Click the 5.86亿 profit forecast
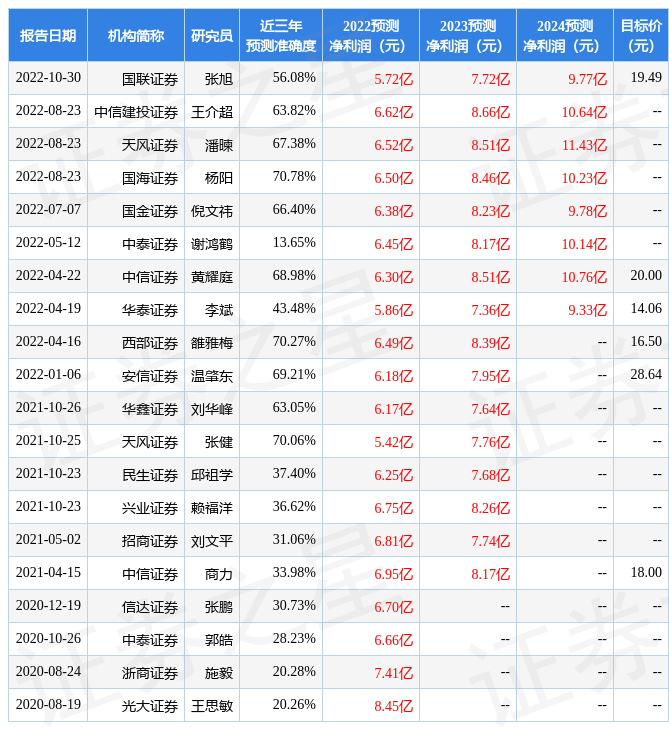 tap(393, 311)
